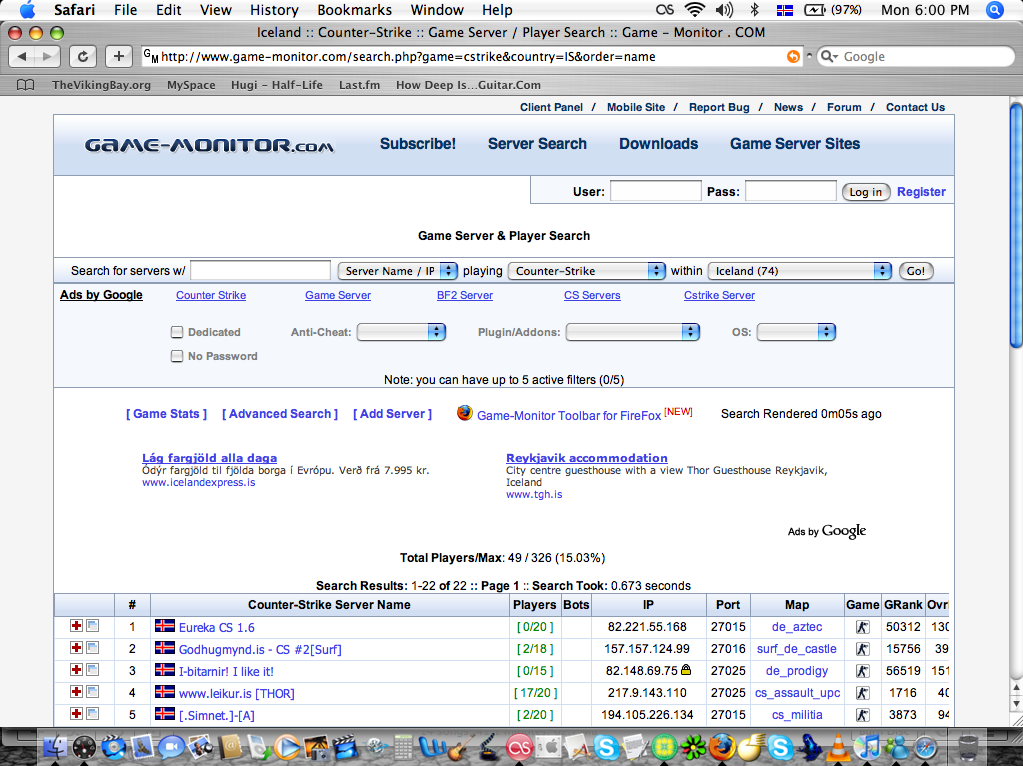Add bookmark using the plus button

coord(119,56)
